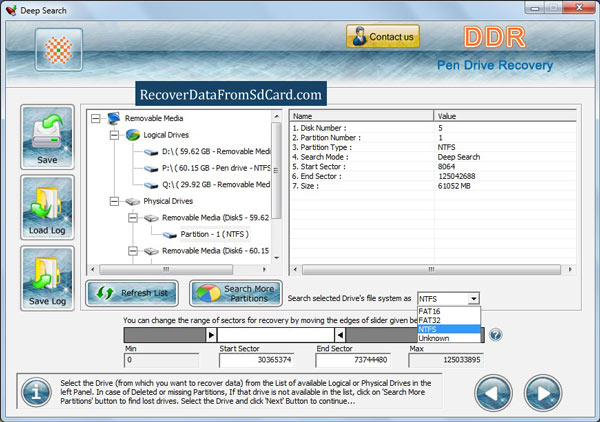Image resolution: width=600 pixels, height=422 pixels.
Task: Click the blue help question mark icon
Action: click(496, 335)
